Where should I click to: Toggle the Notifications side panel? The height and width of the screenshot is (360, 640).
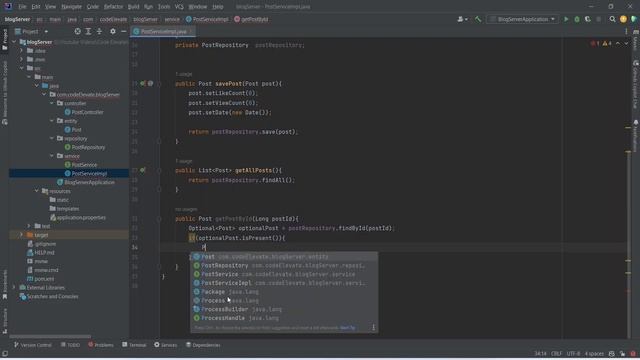coord(636,136)
